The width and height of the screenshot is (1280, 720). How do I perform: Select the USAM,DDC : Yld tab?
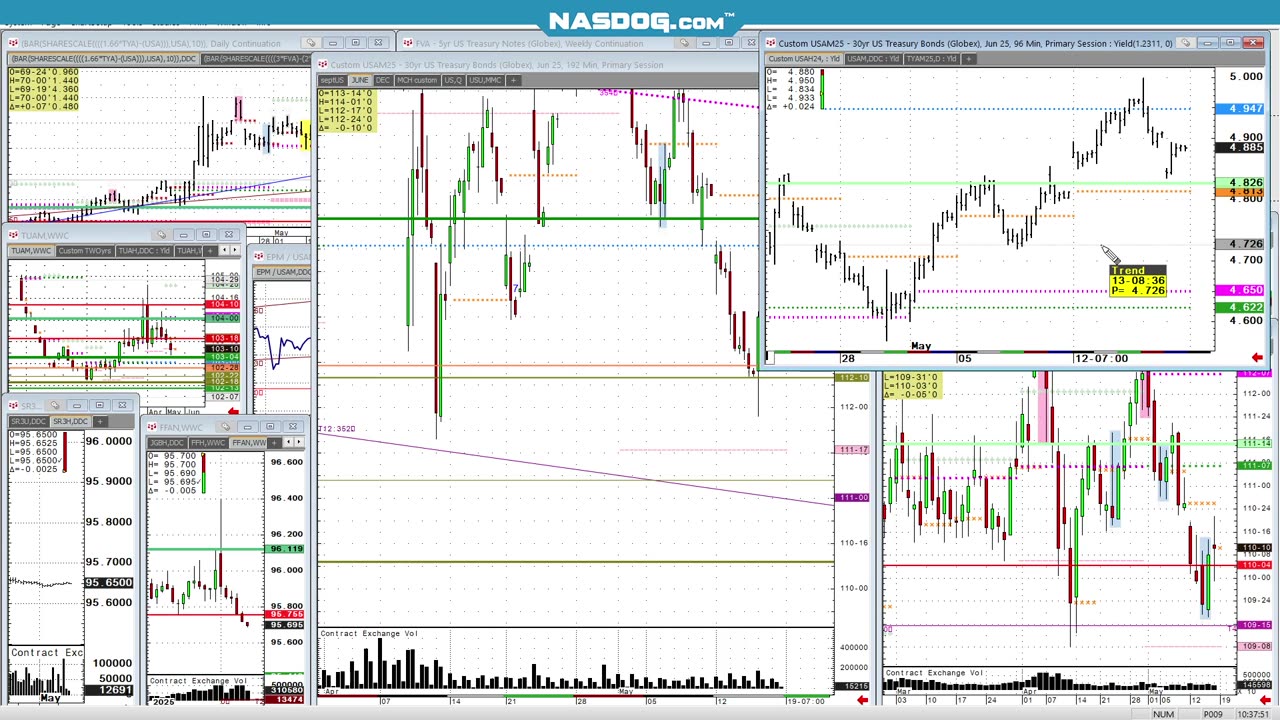pos(873,59)
